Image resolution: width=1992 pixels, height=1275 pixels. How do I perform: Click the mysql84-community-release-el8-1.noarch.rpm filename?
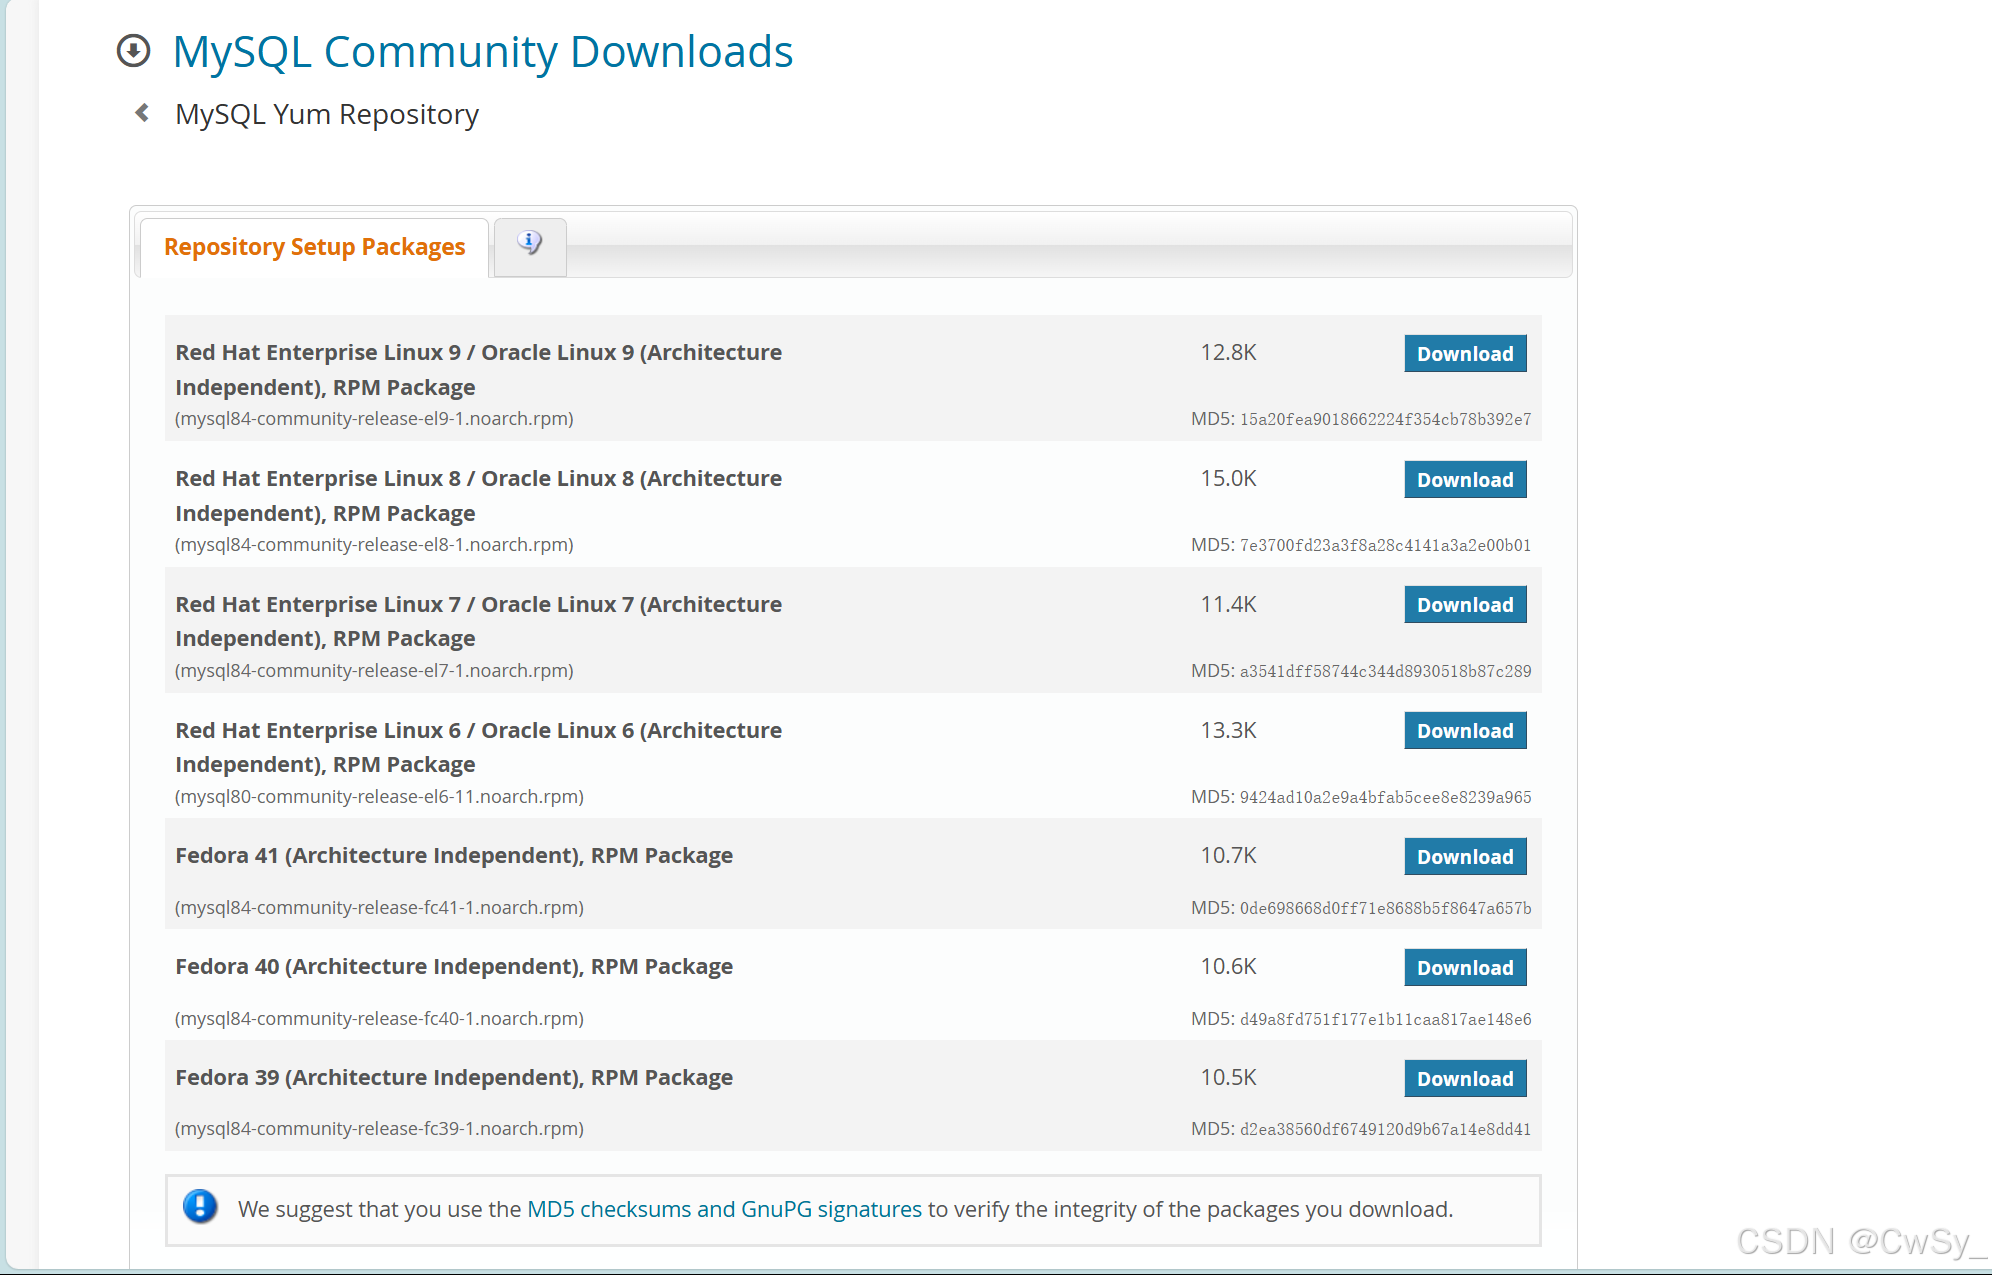click(x=374, y=545)
